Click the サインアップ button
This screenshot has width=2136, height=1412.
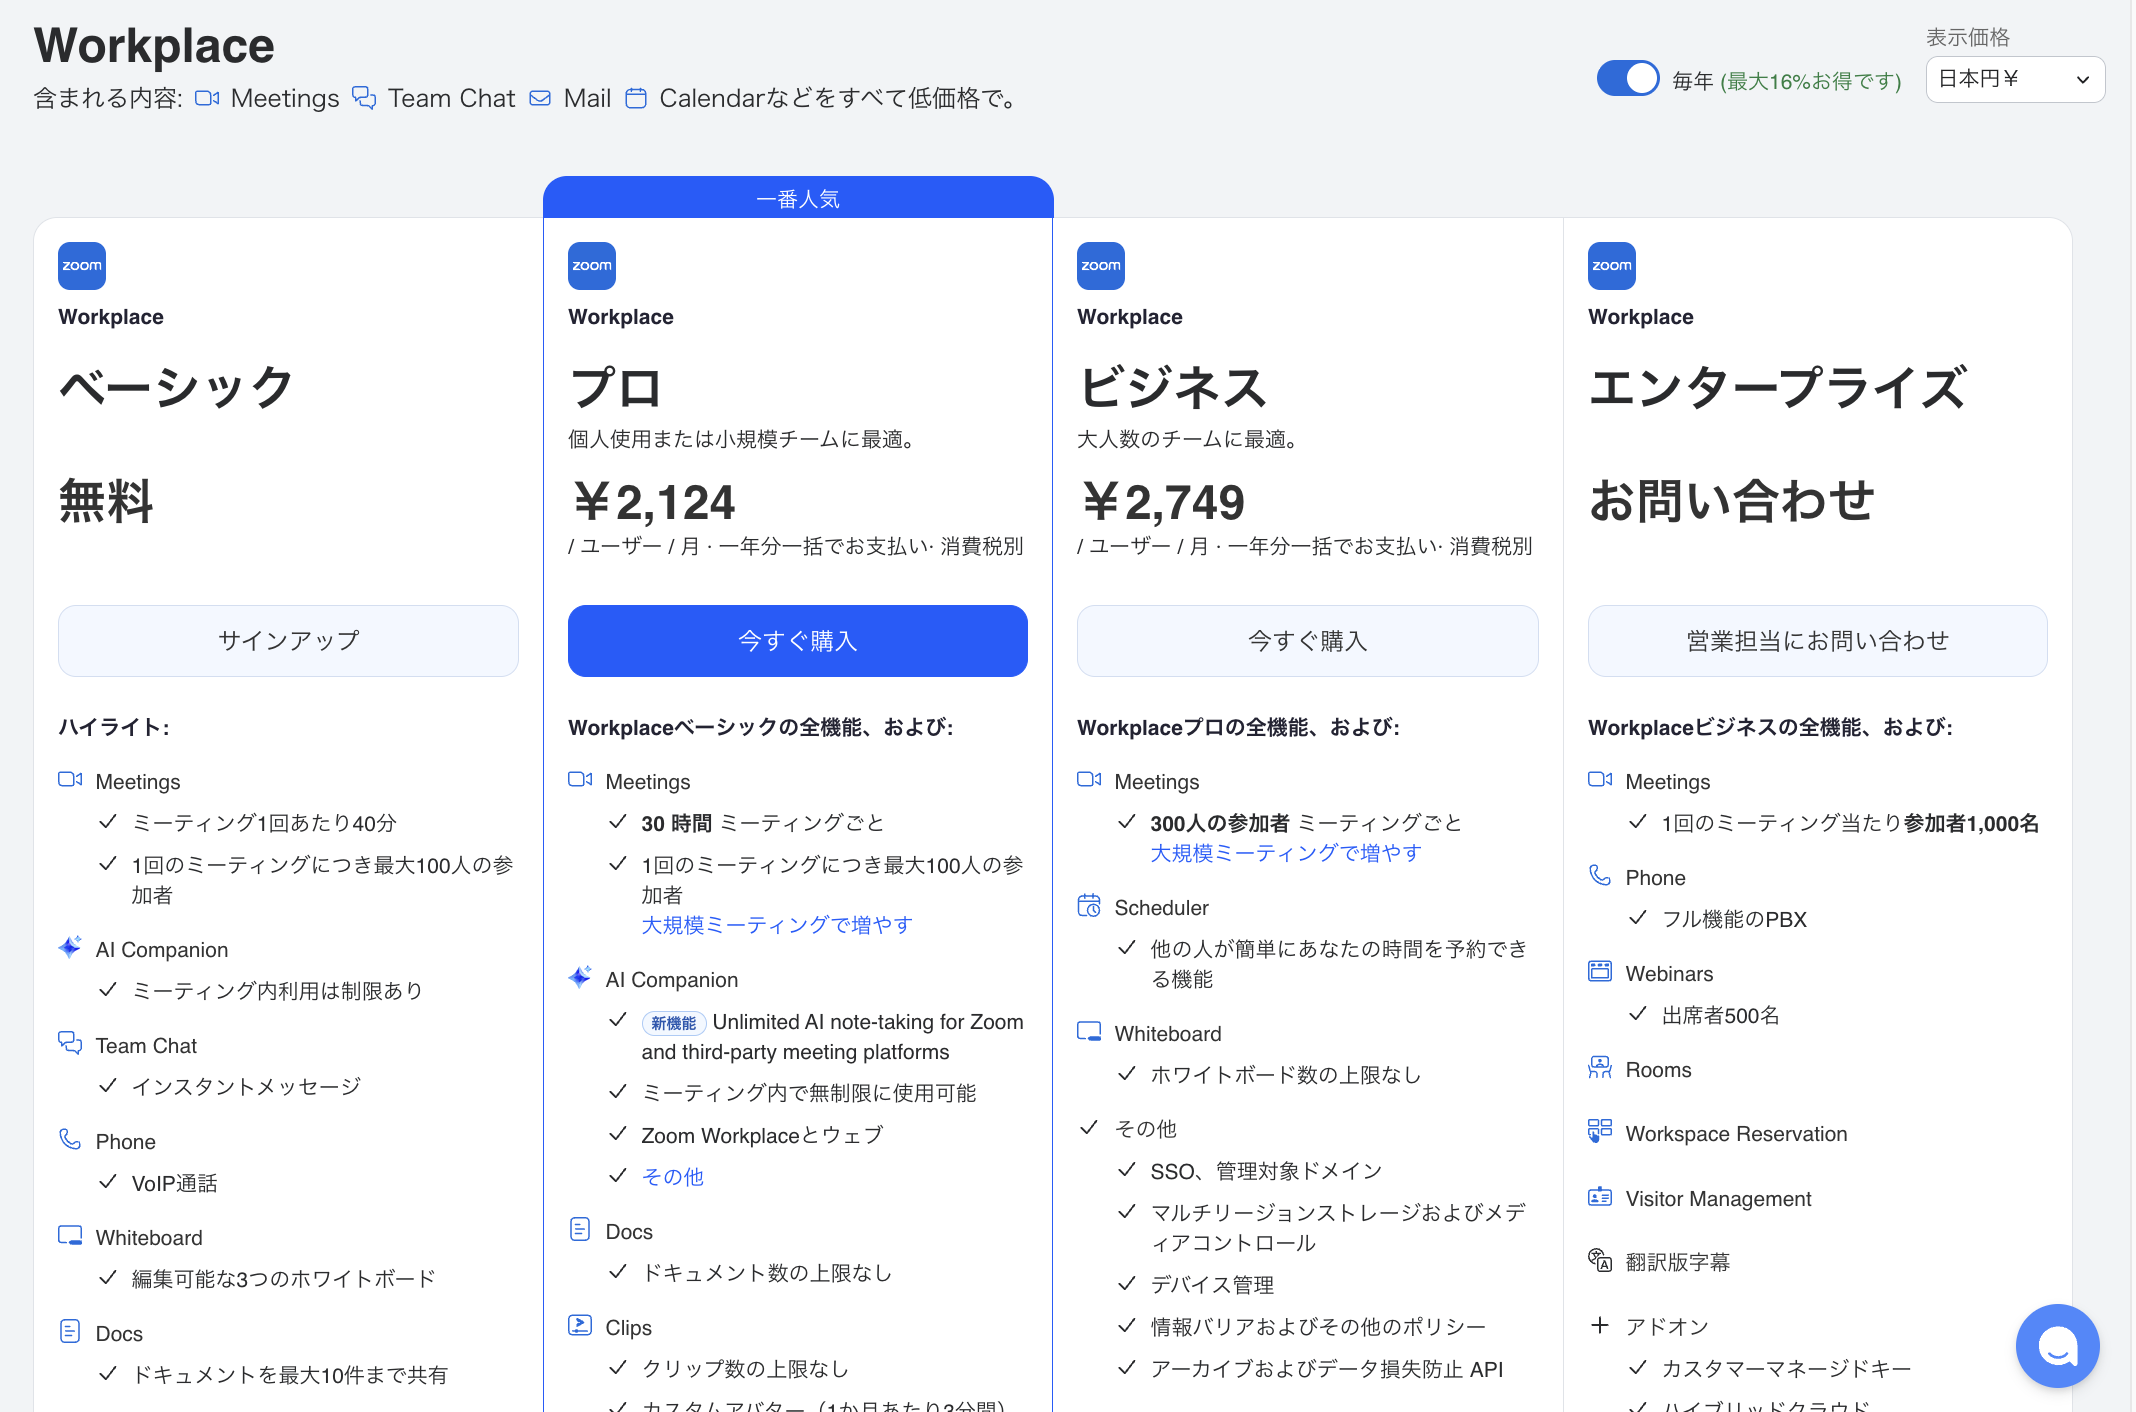coord(288,641)
